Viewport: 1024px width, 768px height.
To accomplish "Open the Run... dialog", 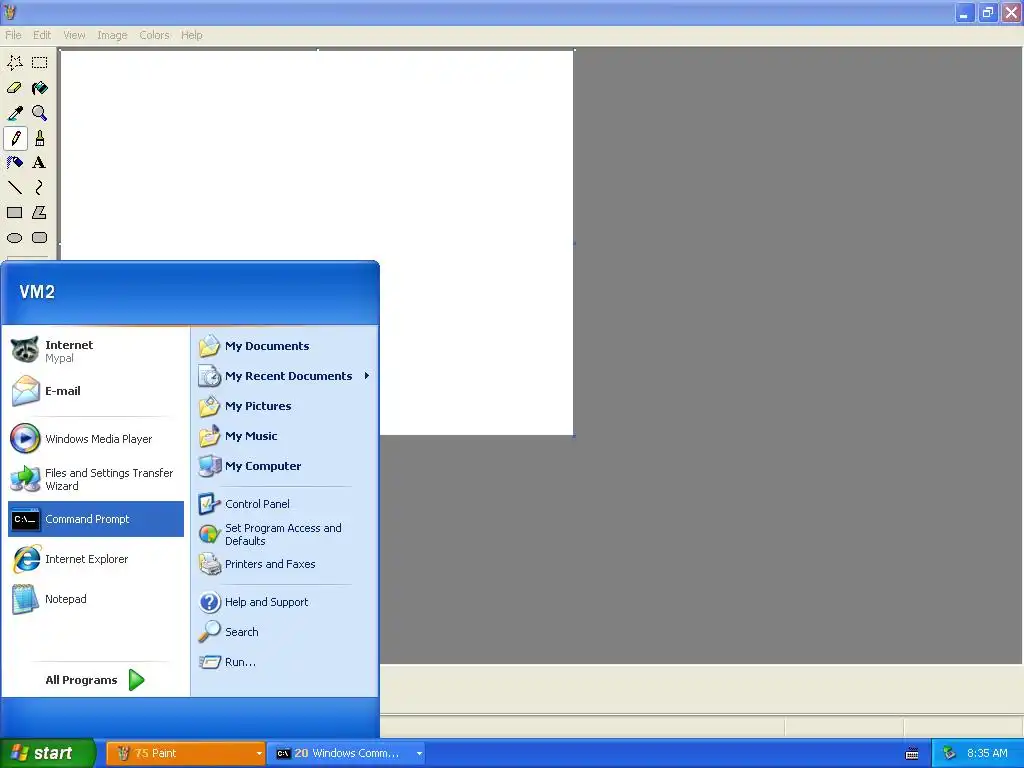I will click(285, 662).
